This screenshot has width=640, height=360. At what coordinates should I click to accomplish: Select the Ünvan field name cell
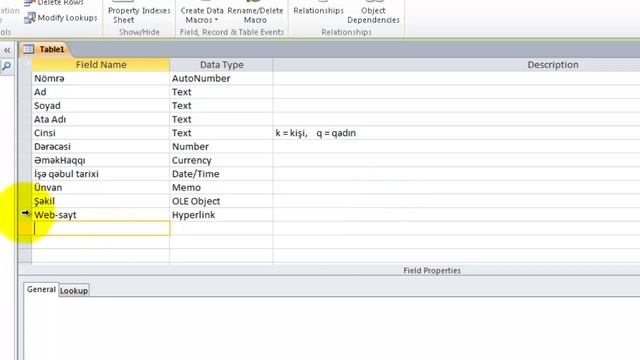click(101, 188)
